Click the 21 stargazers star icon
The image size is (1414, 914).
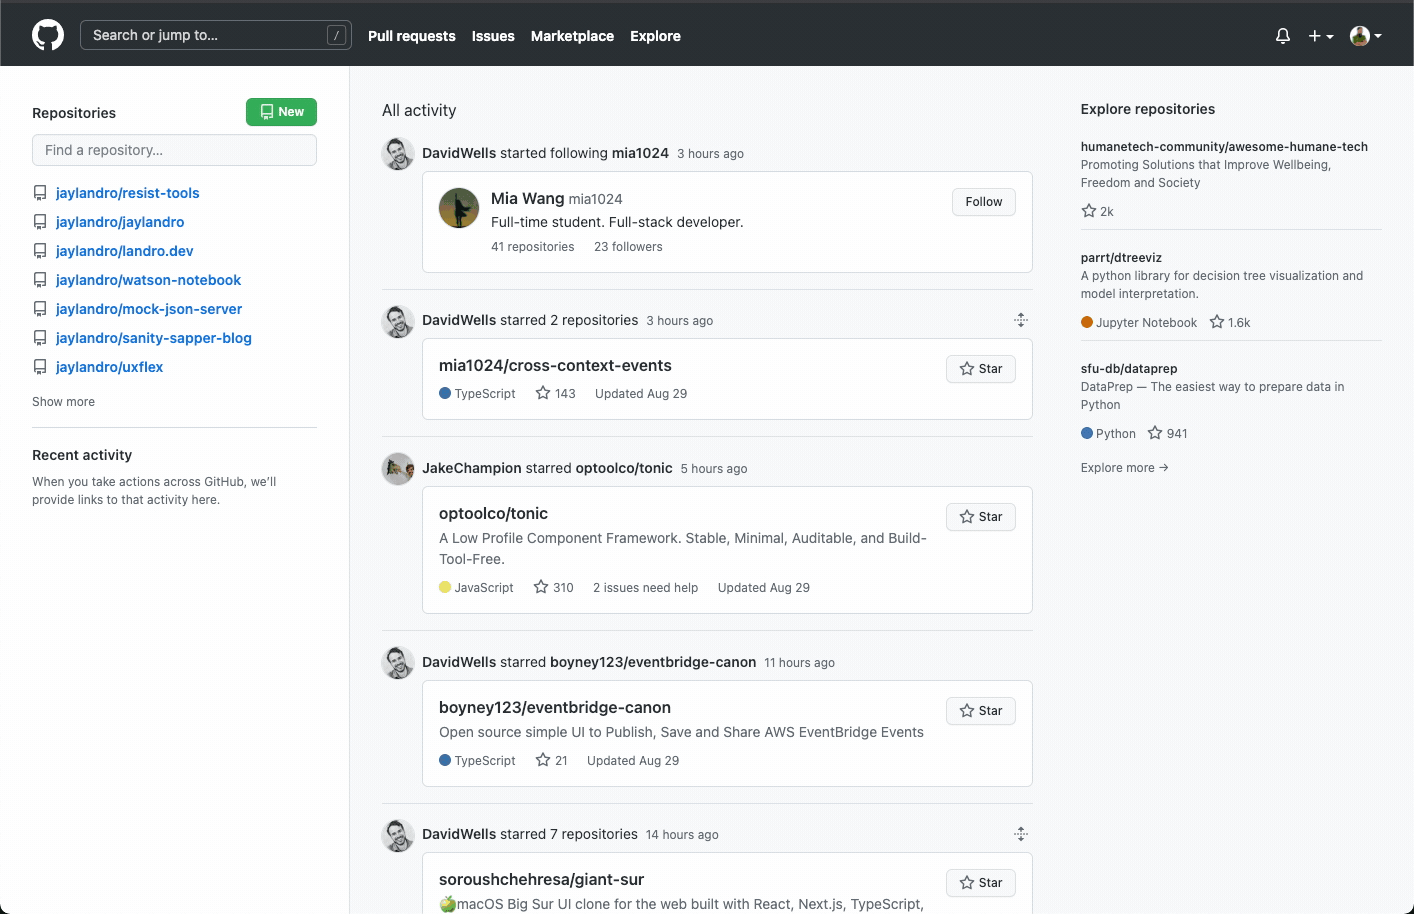[543, 760]
